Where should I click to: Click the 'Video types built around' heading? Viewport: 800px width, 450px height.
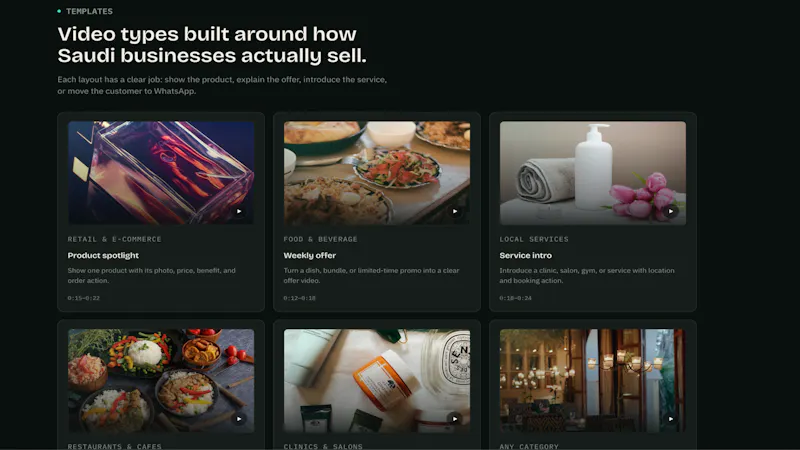click(x=212, y=44)
